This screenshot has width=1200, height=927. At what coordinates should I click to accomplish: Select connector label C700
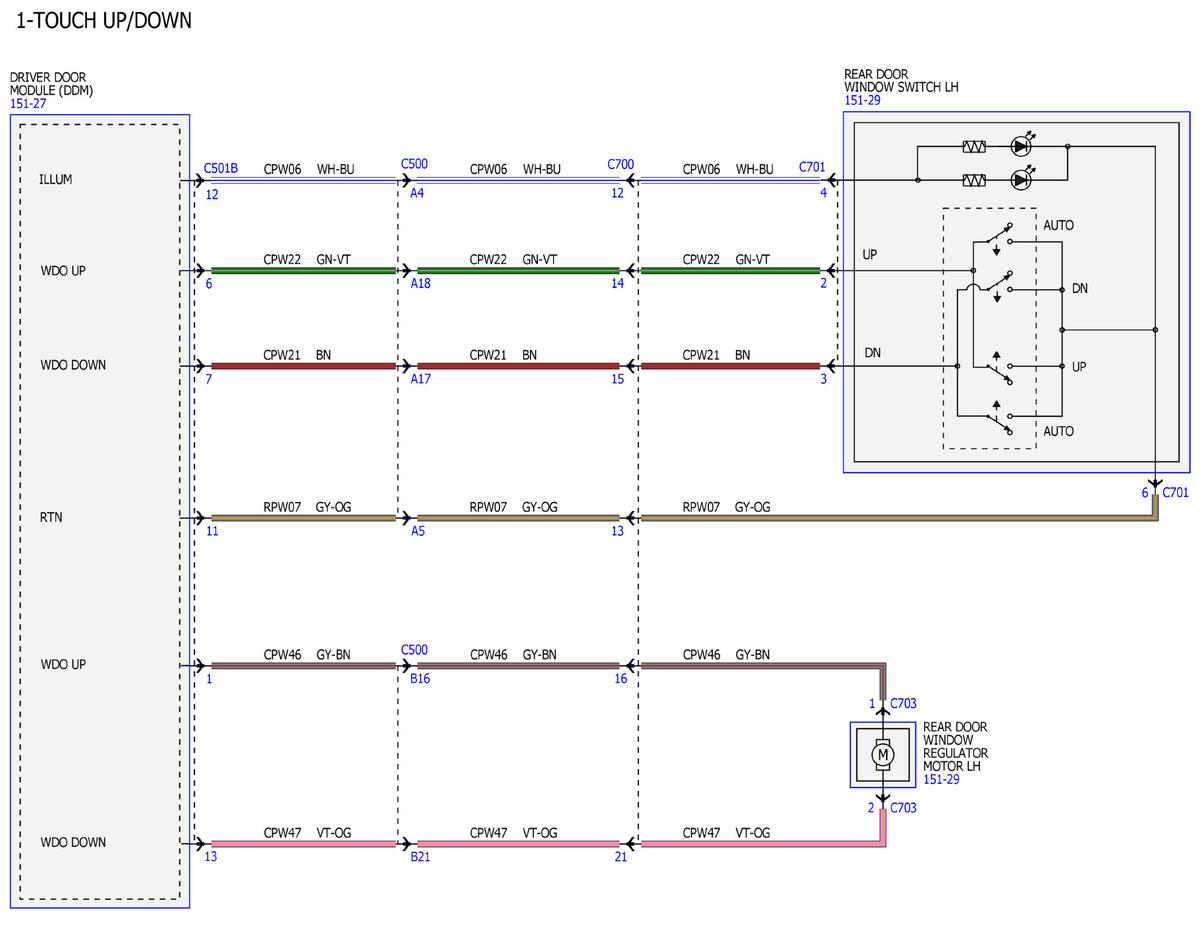(621, 163)
